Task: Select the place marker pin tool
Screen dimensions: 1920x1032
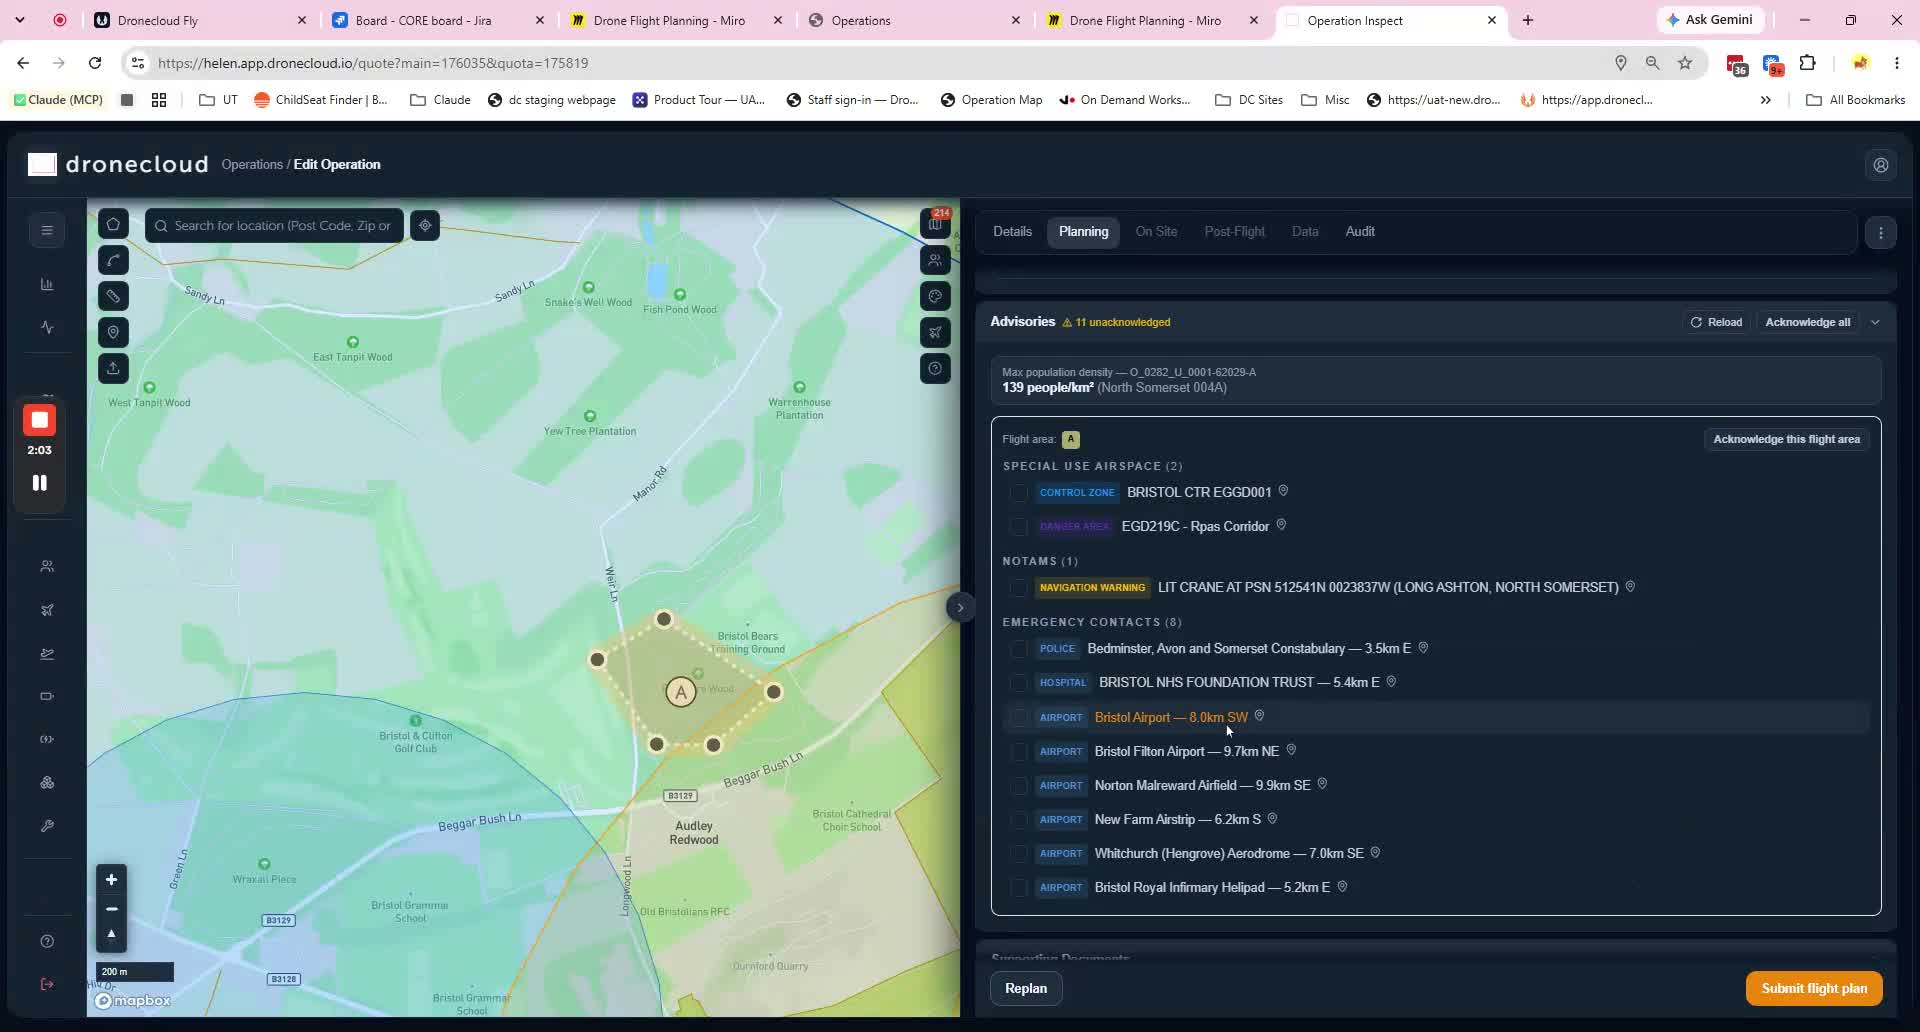Action: pyautogui.click(x=113, y=333)
